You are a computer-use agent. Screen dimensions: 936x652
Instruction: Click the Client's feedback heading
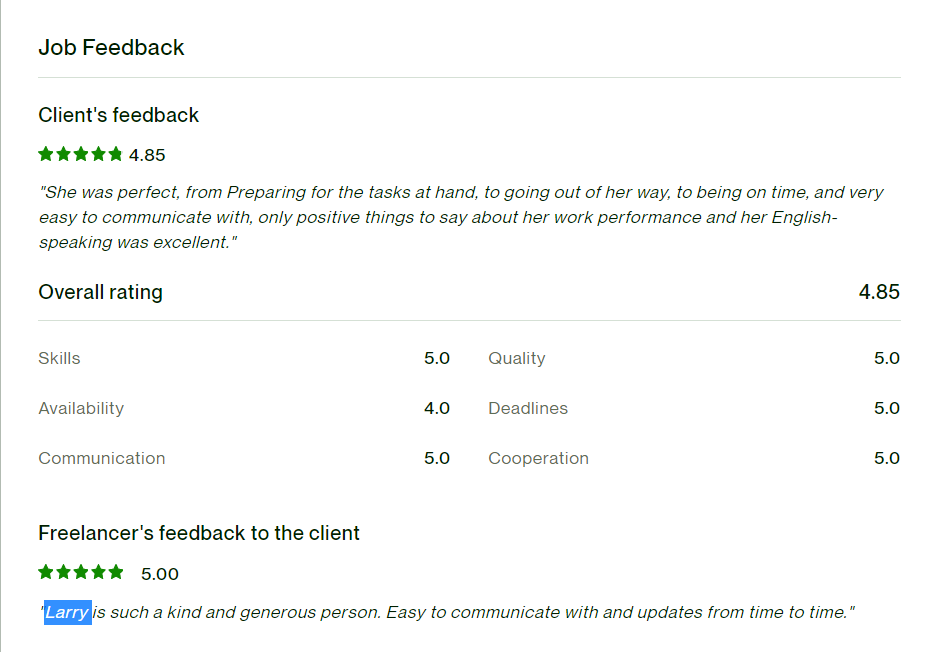tap(118, 115)
